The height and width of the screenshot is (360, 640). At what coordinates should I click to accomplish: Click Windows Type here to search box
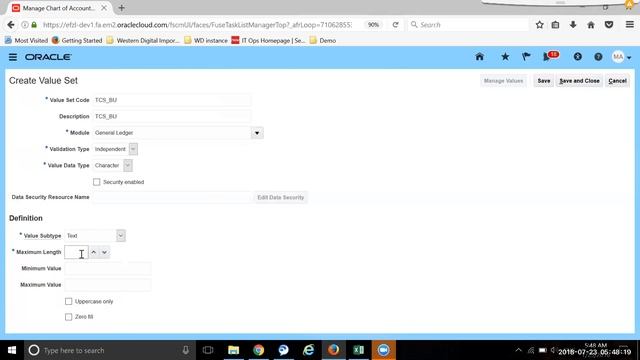pyautogui.click(x=109, y=350)
